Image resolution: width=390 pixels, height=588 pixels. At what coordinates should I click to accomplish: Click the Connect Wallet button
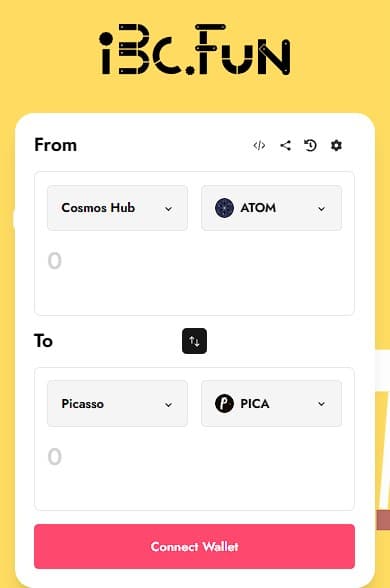(x=194, y=546)
